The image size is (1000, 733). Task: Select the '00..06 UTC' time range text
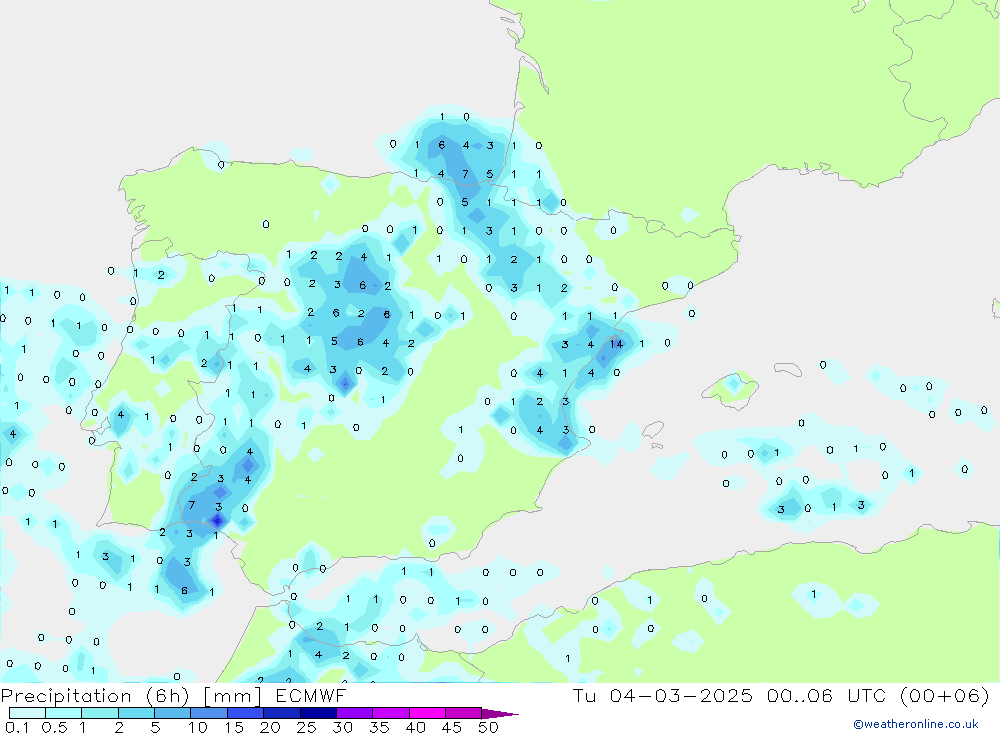click(828, 695)
